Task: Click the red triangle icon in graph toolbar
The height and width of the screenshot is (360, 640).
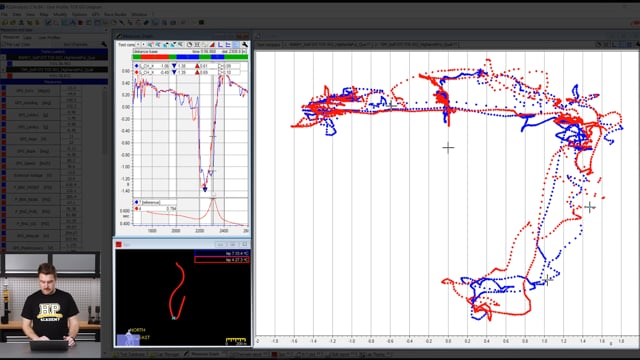Action: pos(212,44)
